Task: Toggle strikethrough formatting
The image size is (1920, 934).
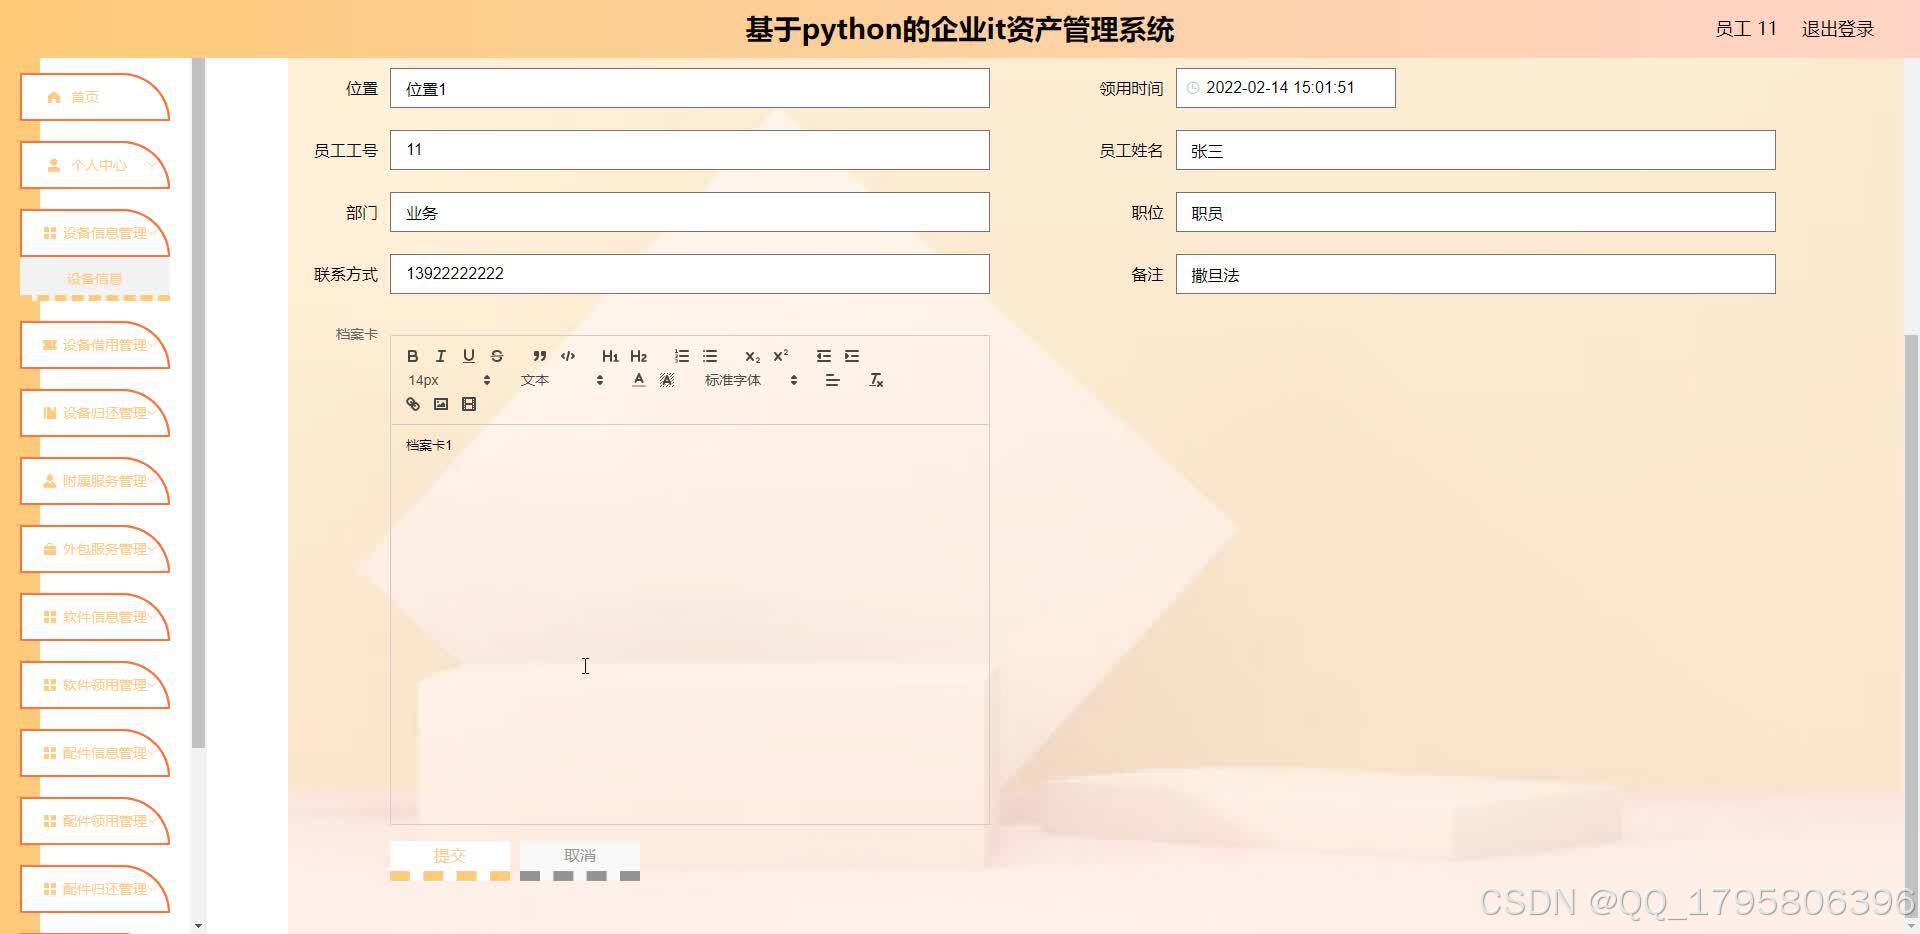Action: (496, 356)
